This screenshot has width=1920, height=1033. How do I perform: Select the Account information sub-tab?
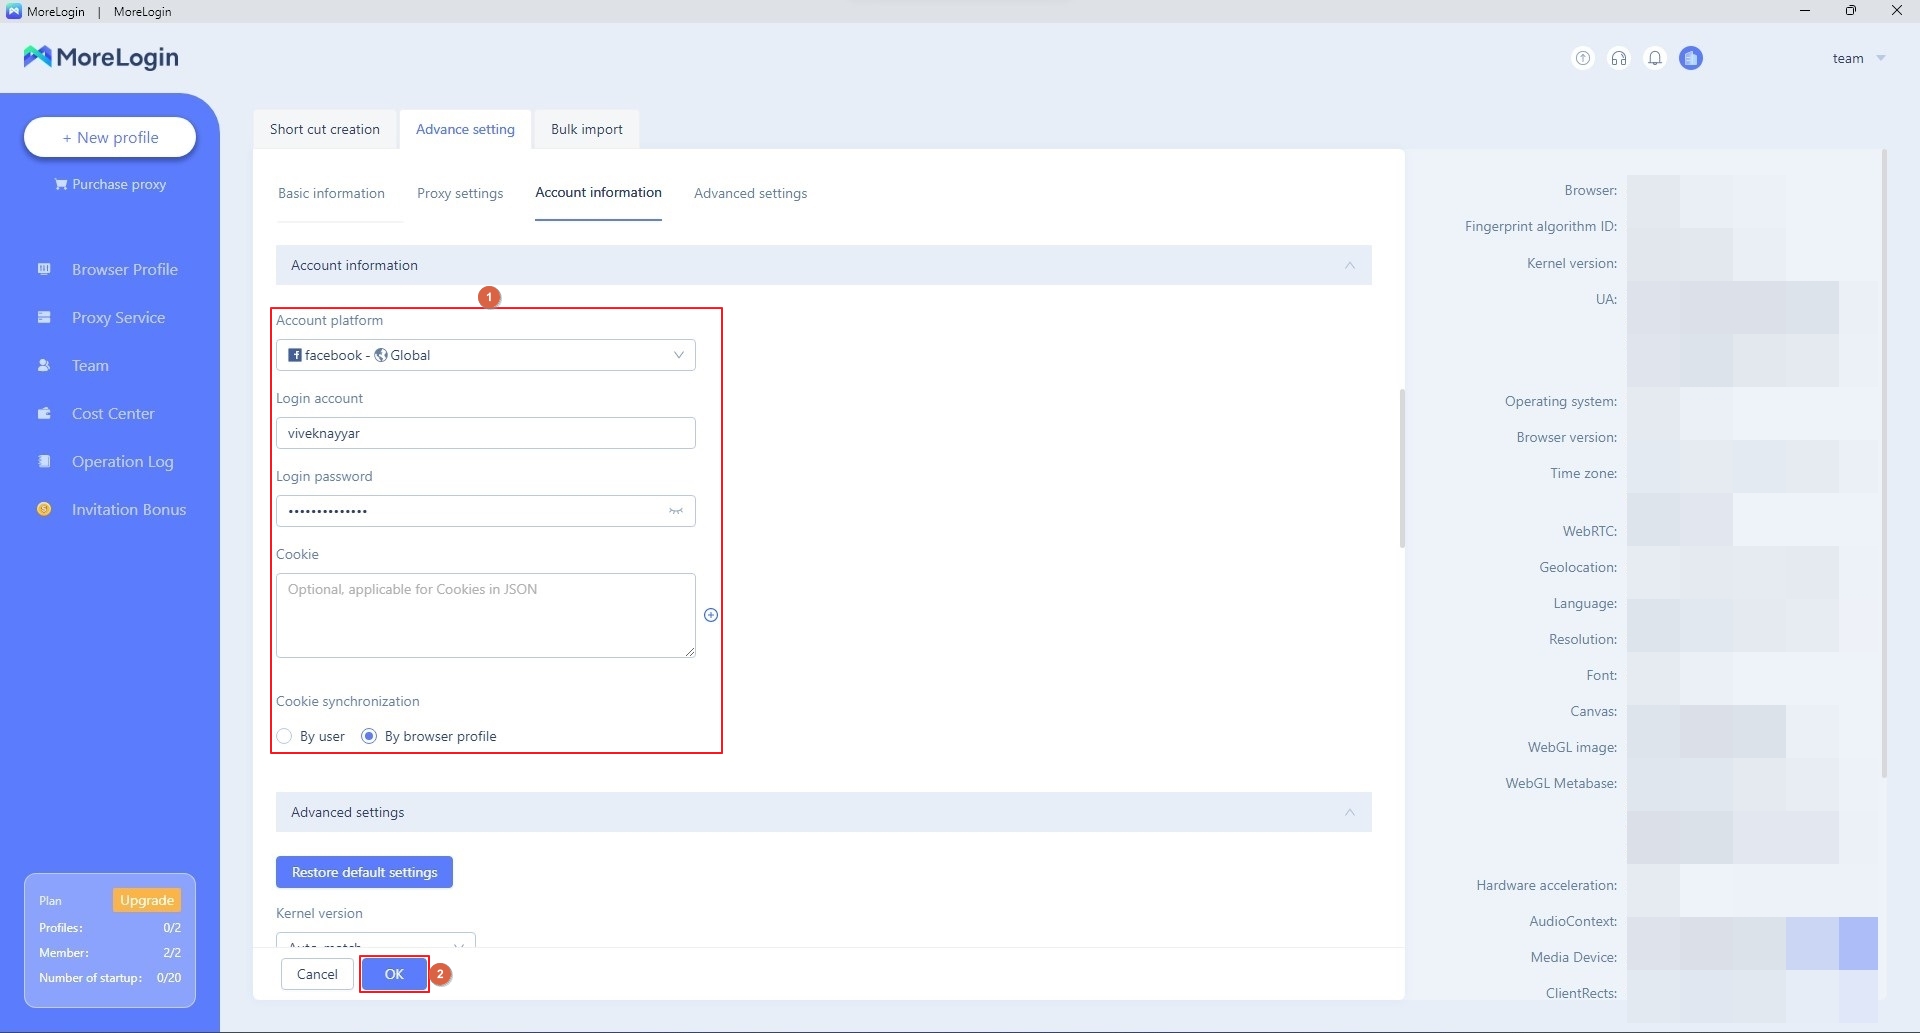(598, 192)
